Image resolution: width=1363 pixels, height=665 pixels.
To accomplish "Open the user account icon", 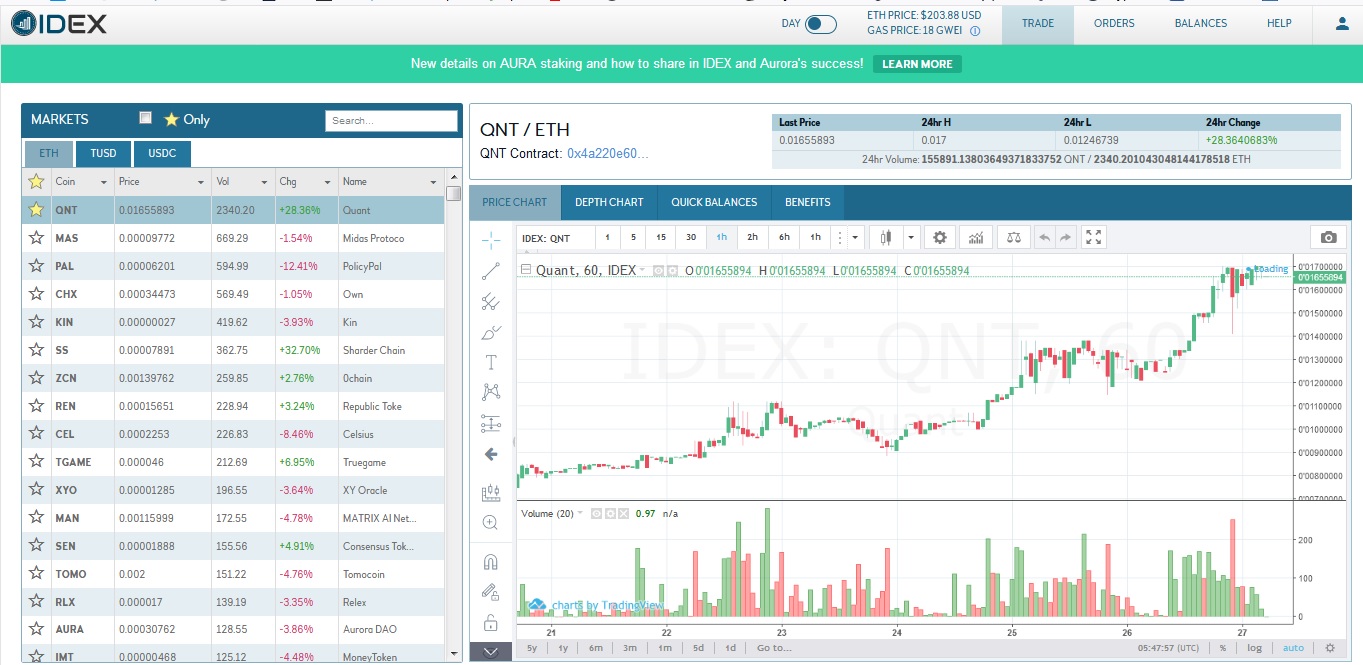I will coord(1342,23).
